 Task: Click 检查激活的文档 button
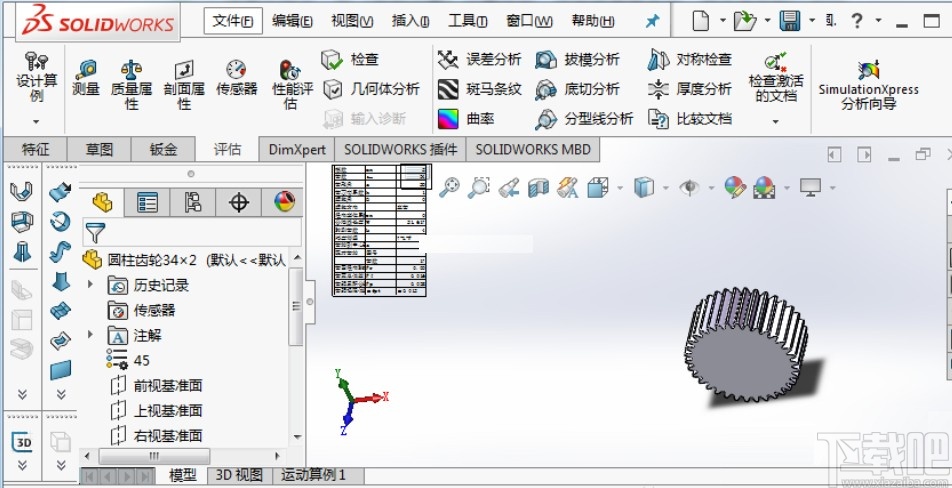click(x=775, y=78)
